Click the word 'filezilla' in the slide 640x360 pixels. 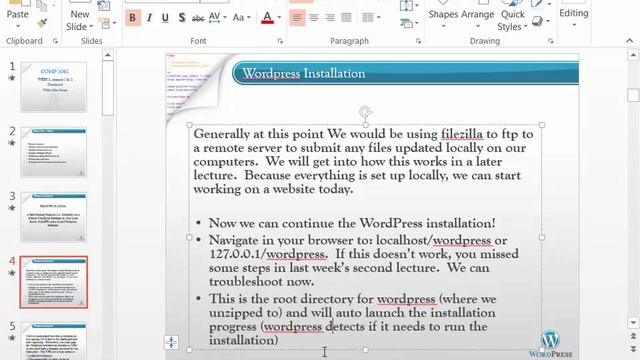pyautogui.click(x=462, y=134)
